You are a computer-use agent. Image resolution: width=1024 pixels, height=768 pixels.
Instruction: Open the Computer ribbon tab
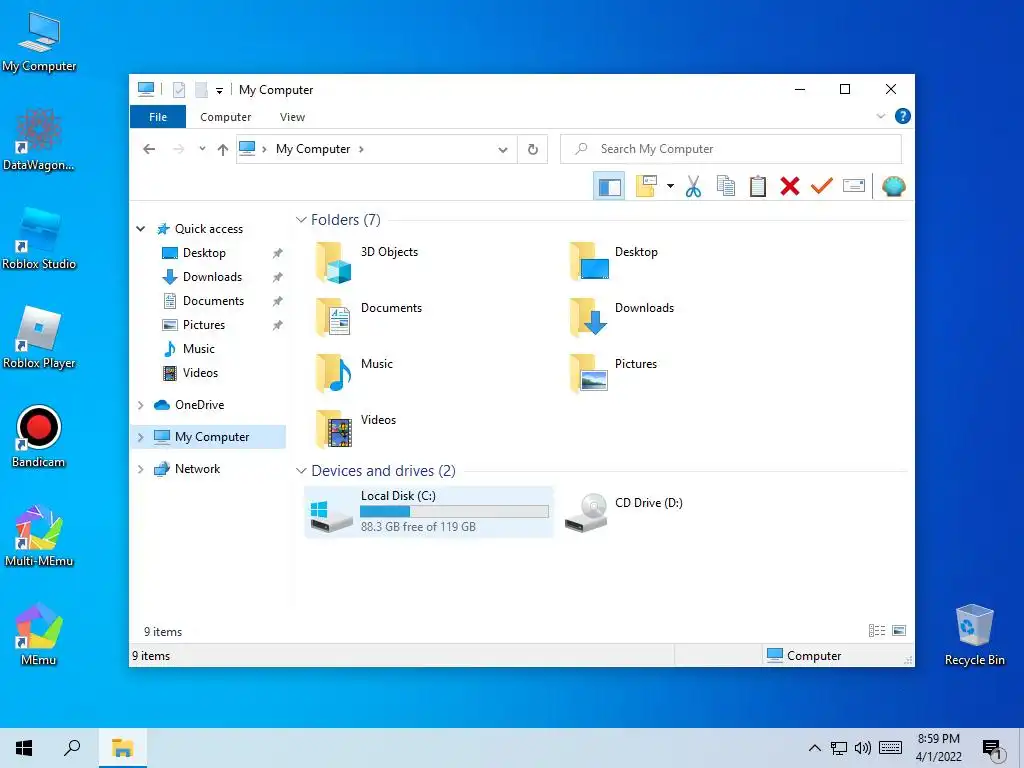tap(225, 117)
